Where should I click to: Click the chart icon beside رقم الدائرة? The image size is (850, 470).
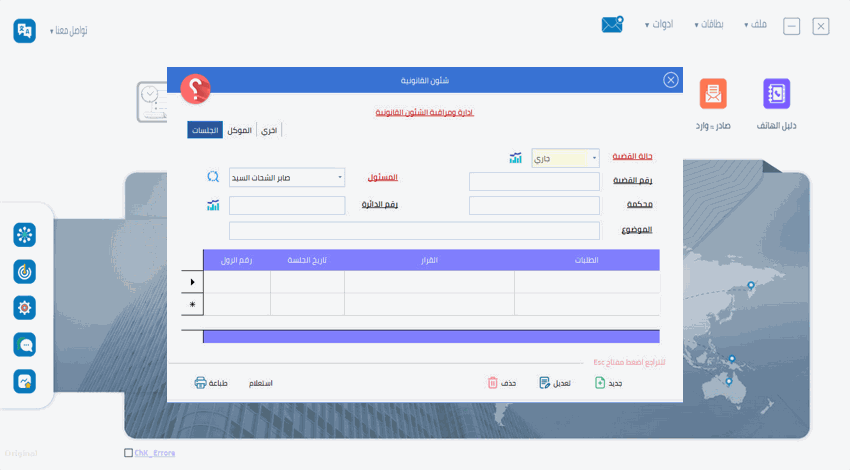[x=213, y=205]
